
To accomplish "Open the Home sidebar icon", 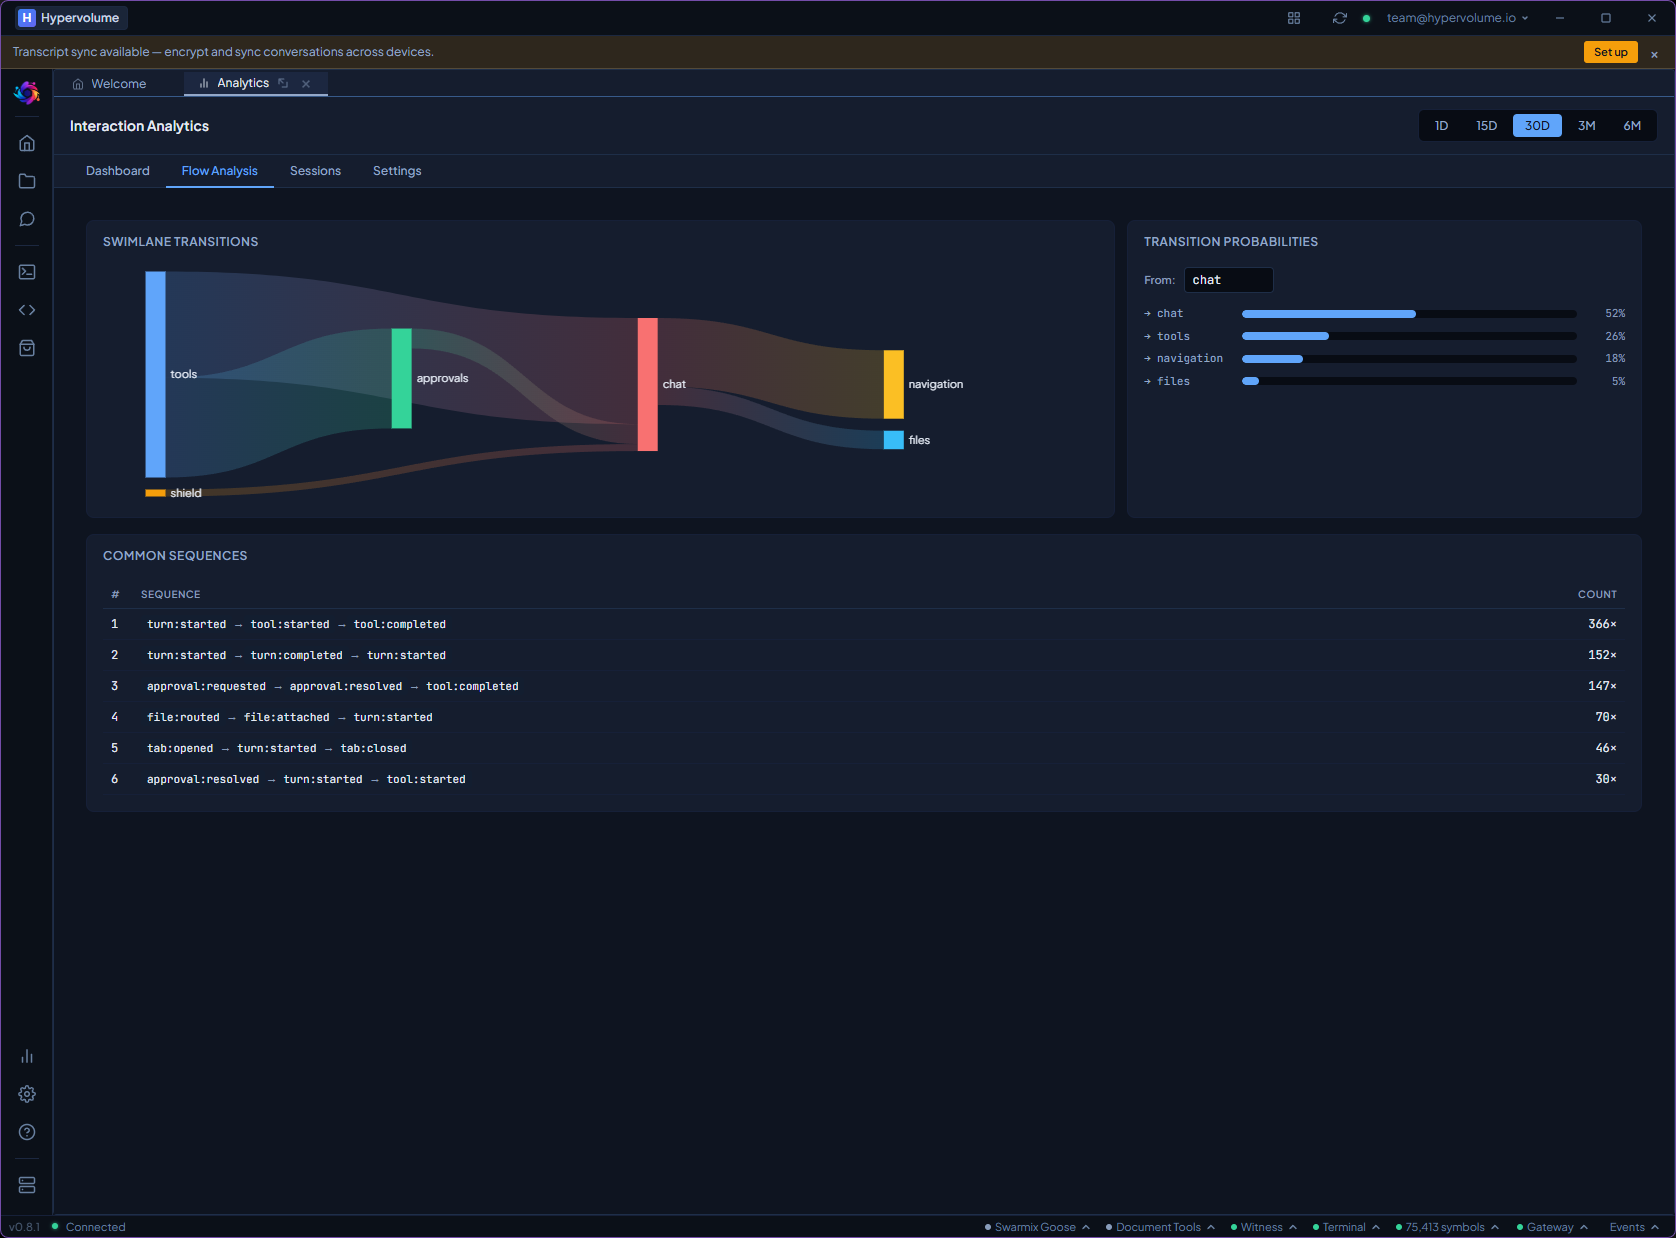I will (x=27, y=143).
